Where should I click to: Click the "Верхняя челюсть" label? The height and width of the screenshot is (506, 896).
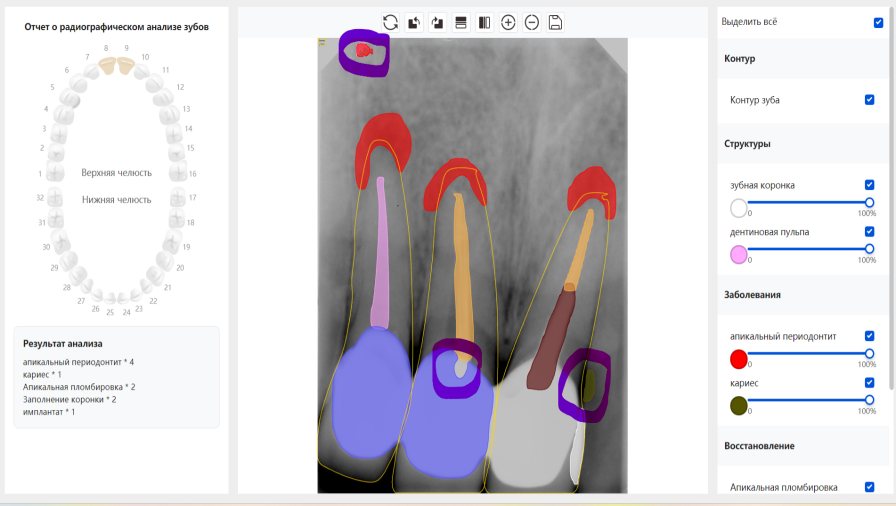coord(117,173)
